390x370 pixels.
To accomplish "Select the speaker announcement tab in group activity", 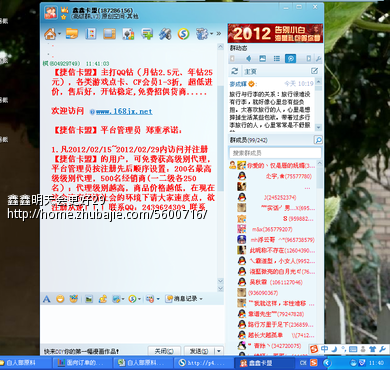I will point(248,59).
